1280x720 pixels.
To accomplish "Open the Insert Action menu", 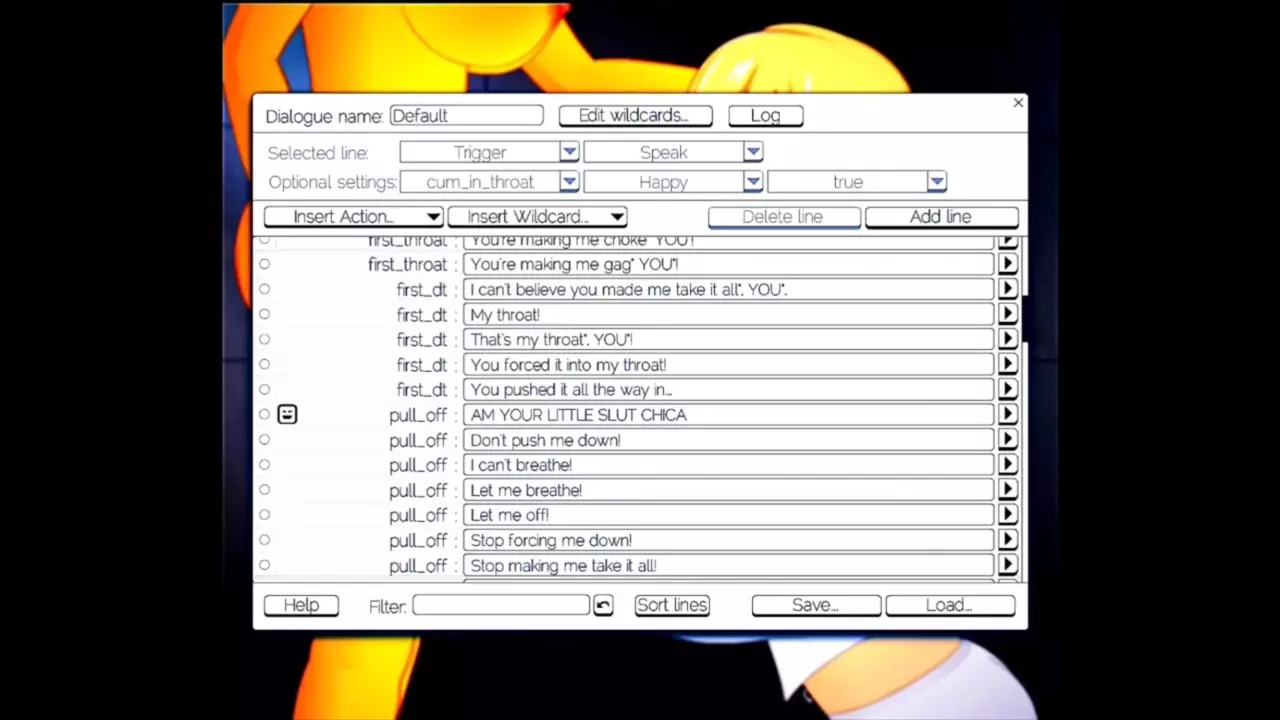I will point(353,217).
